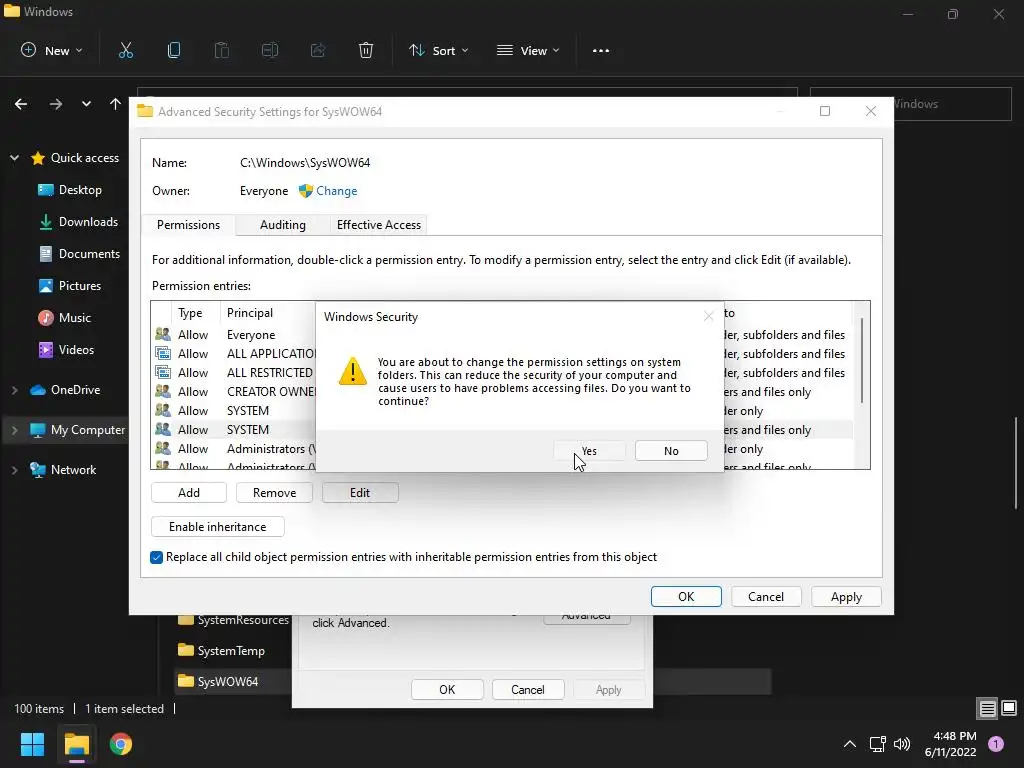Click Apply in Advanced Security Settings
Image resolution: width=1024 pixels, height=768 pixels.
(846, 596)
